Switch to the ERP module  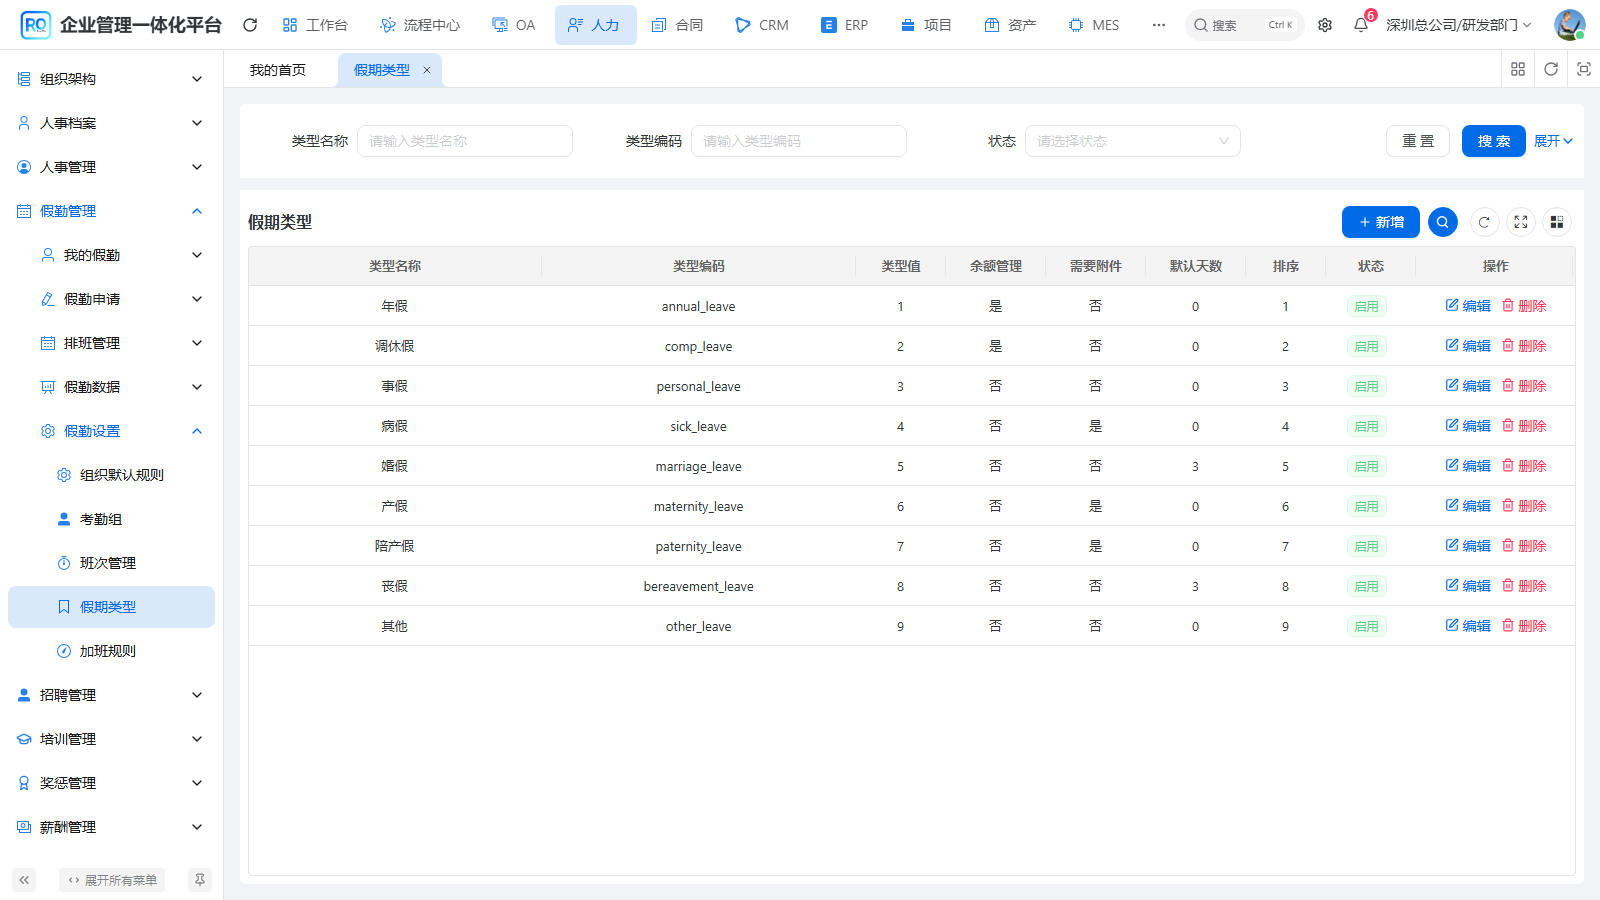pos(844,25)
